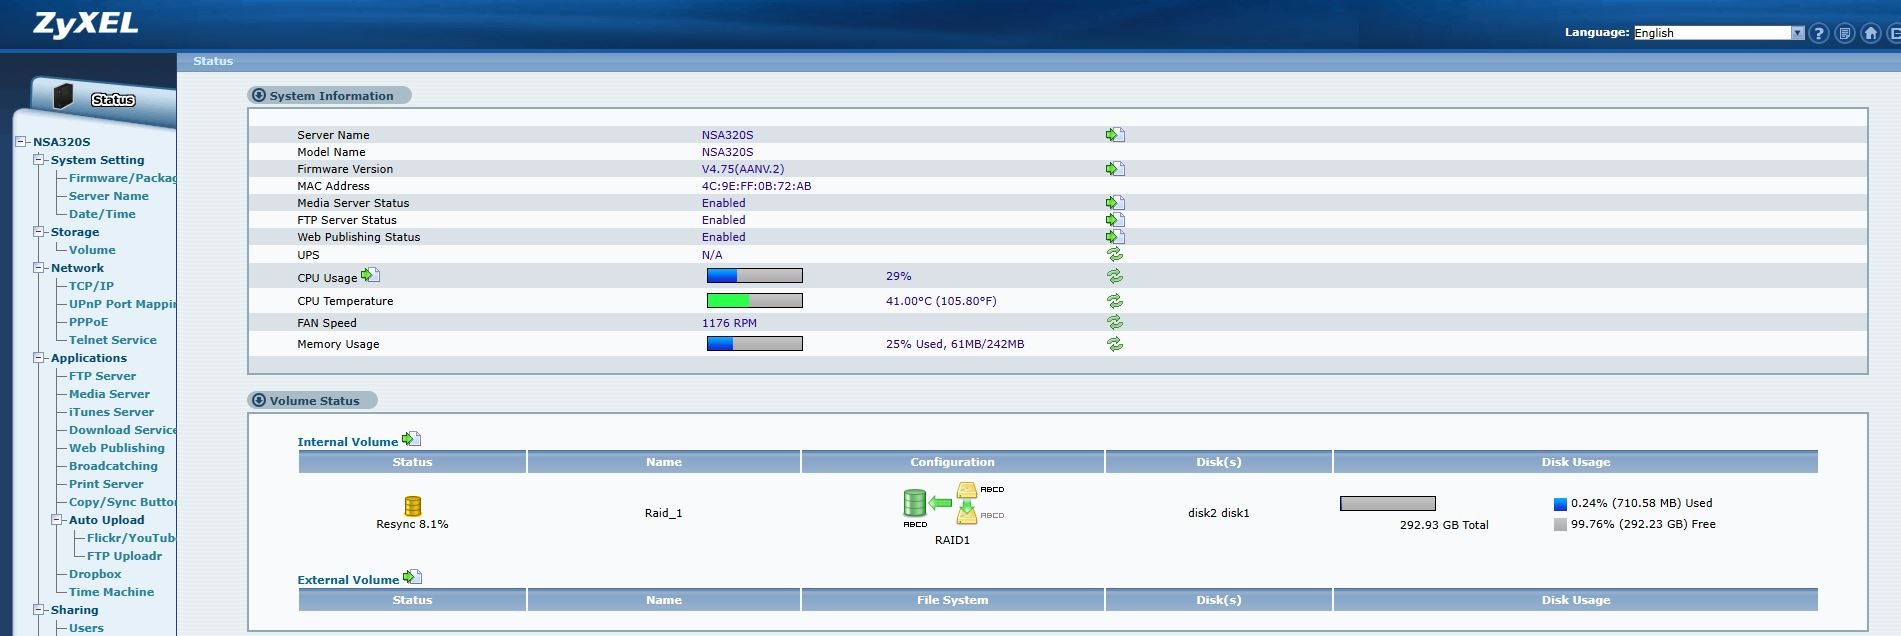The height and width of the screenshot is (636, 1901).
Task: Click the grey Free legend swatch
Action: (1560, 524)
